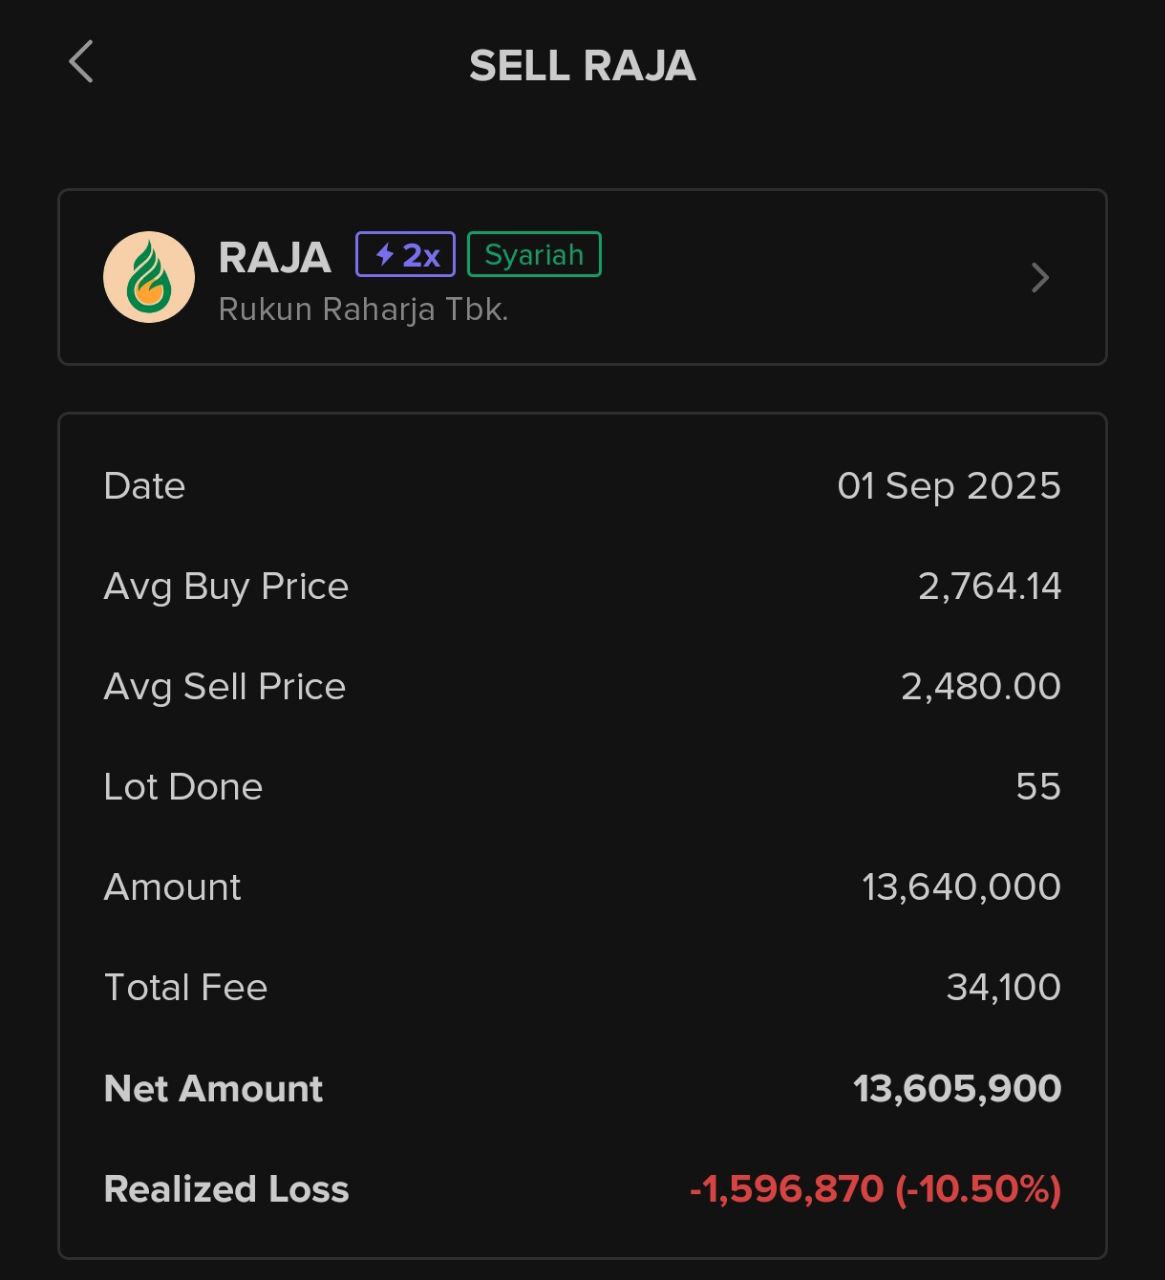1165x1280 pixels.
Task: Tap the 2x leverage badge
Action: (405, 255)
